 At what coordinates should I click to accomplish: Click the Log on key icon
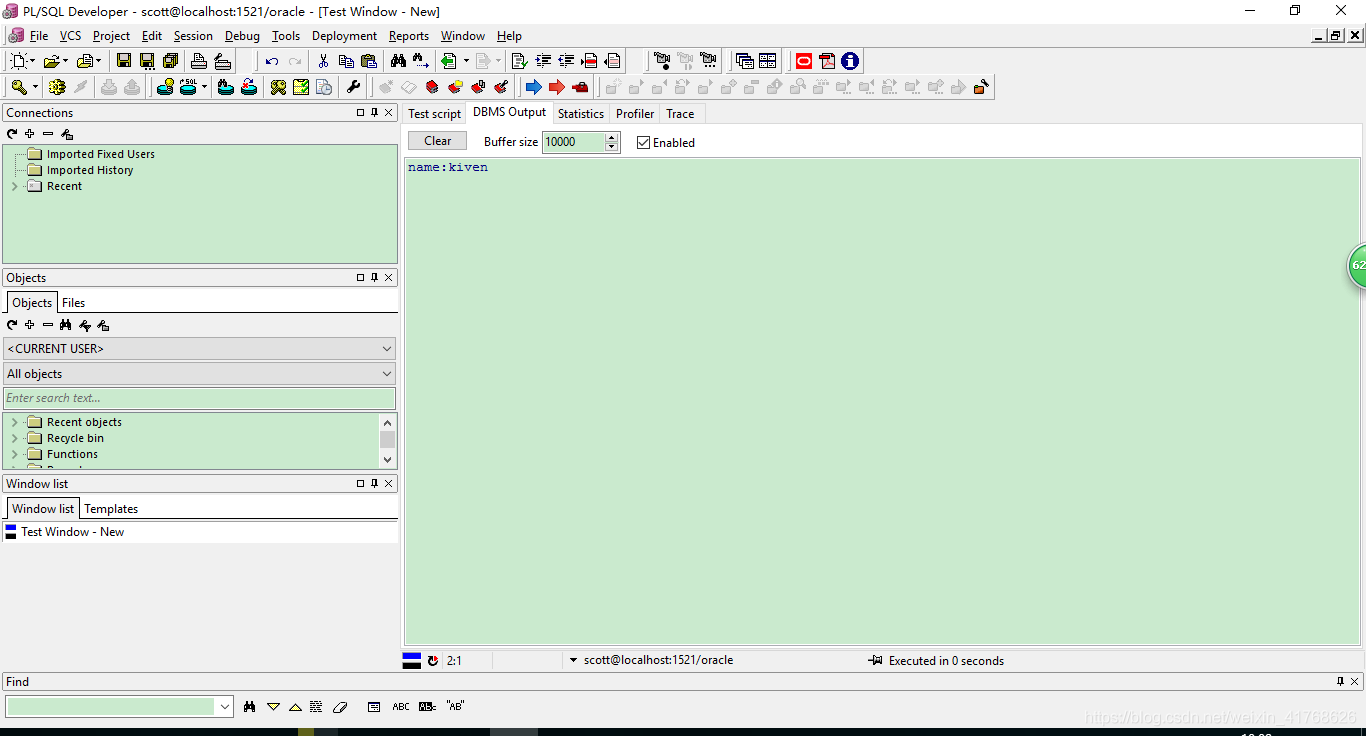coord(18,87)
